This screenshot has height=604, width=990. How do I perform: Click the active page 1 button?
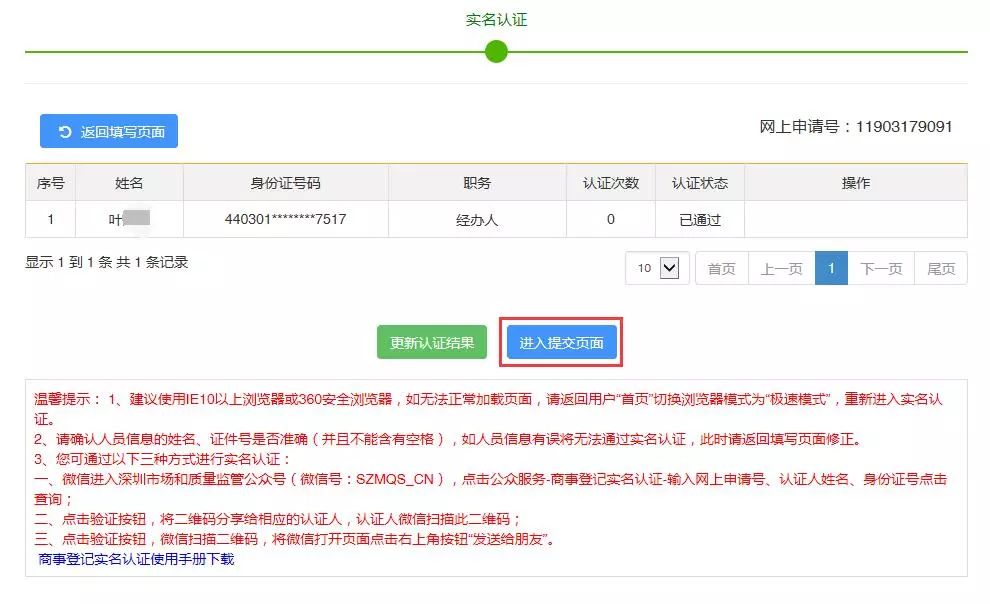coord(831,268)
